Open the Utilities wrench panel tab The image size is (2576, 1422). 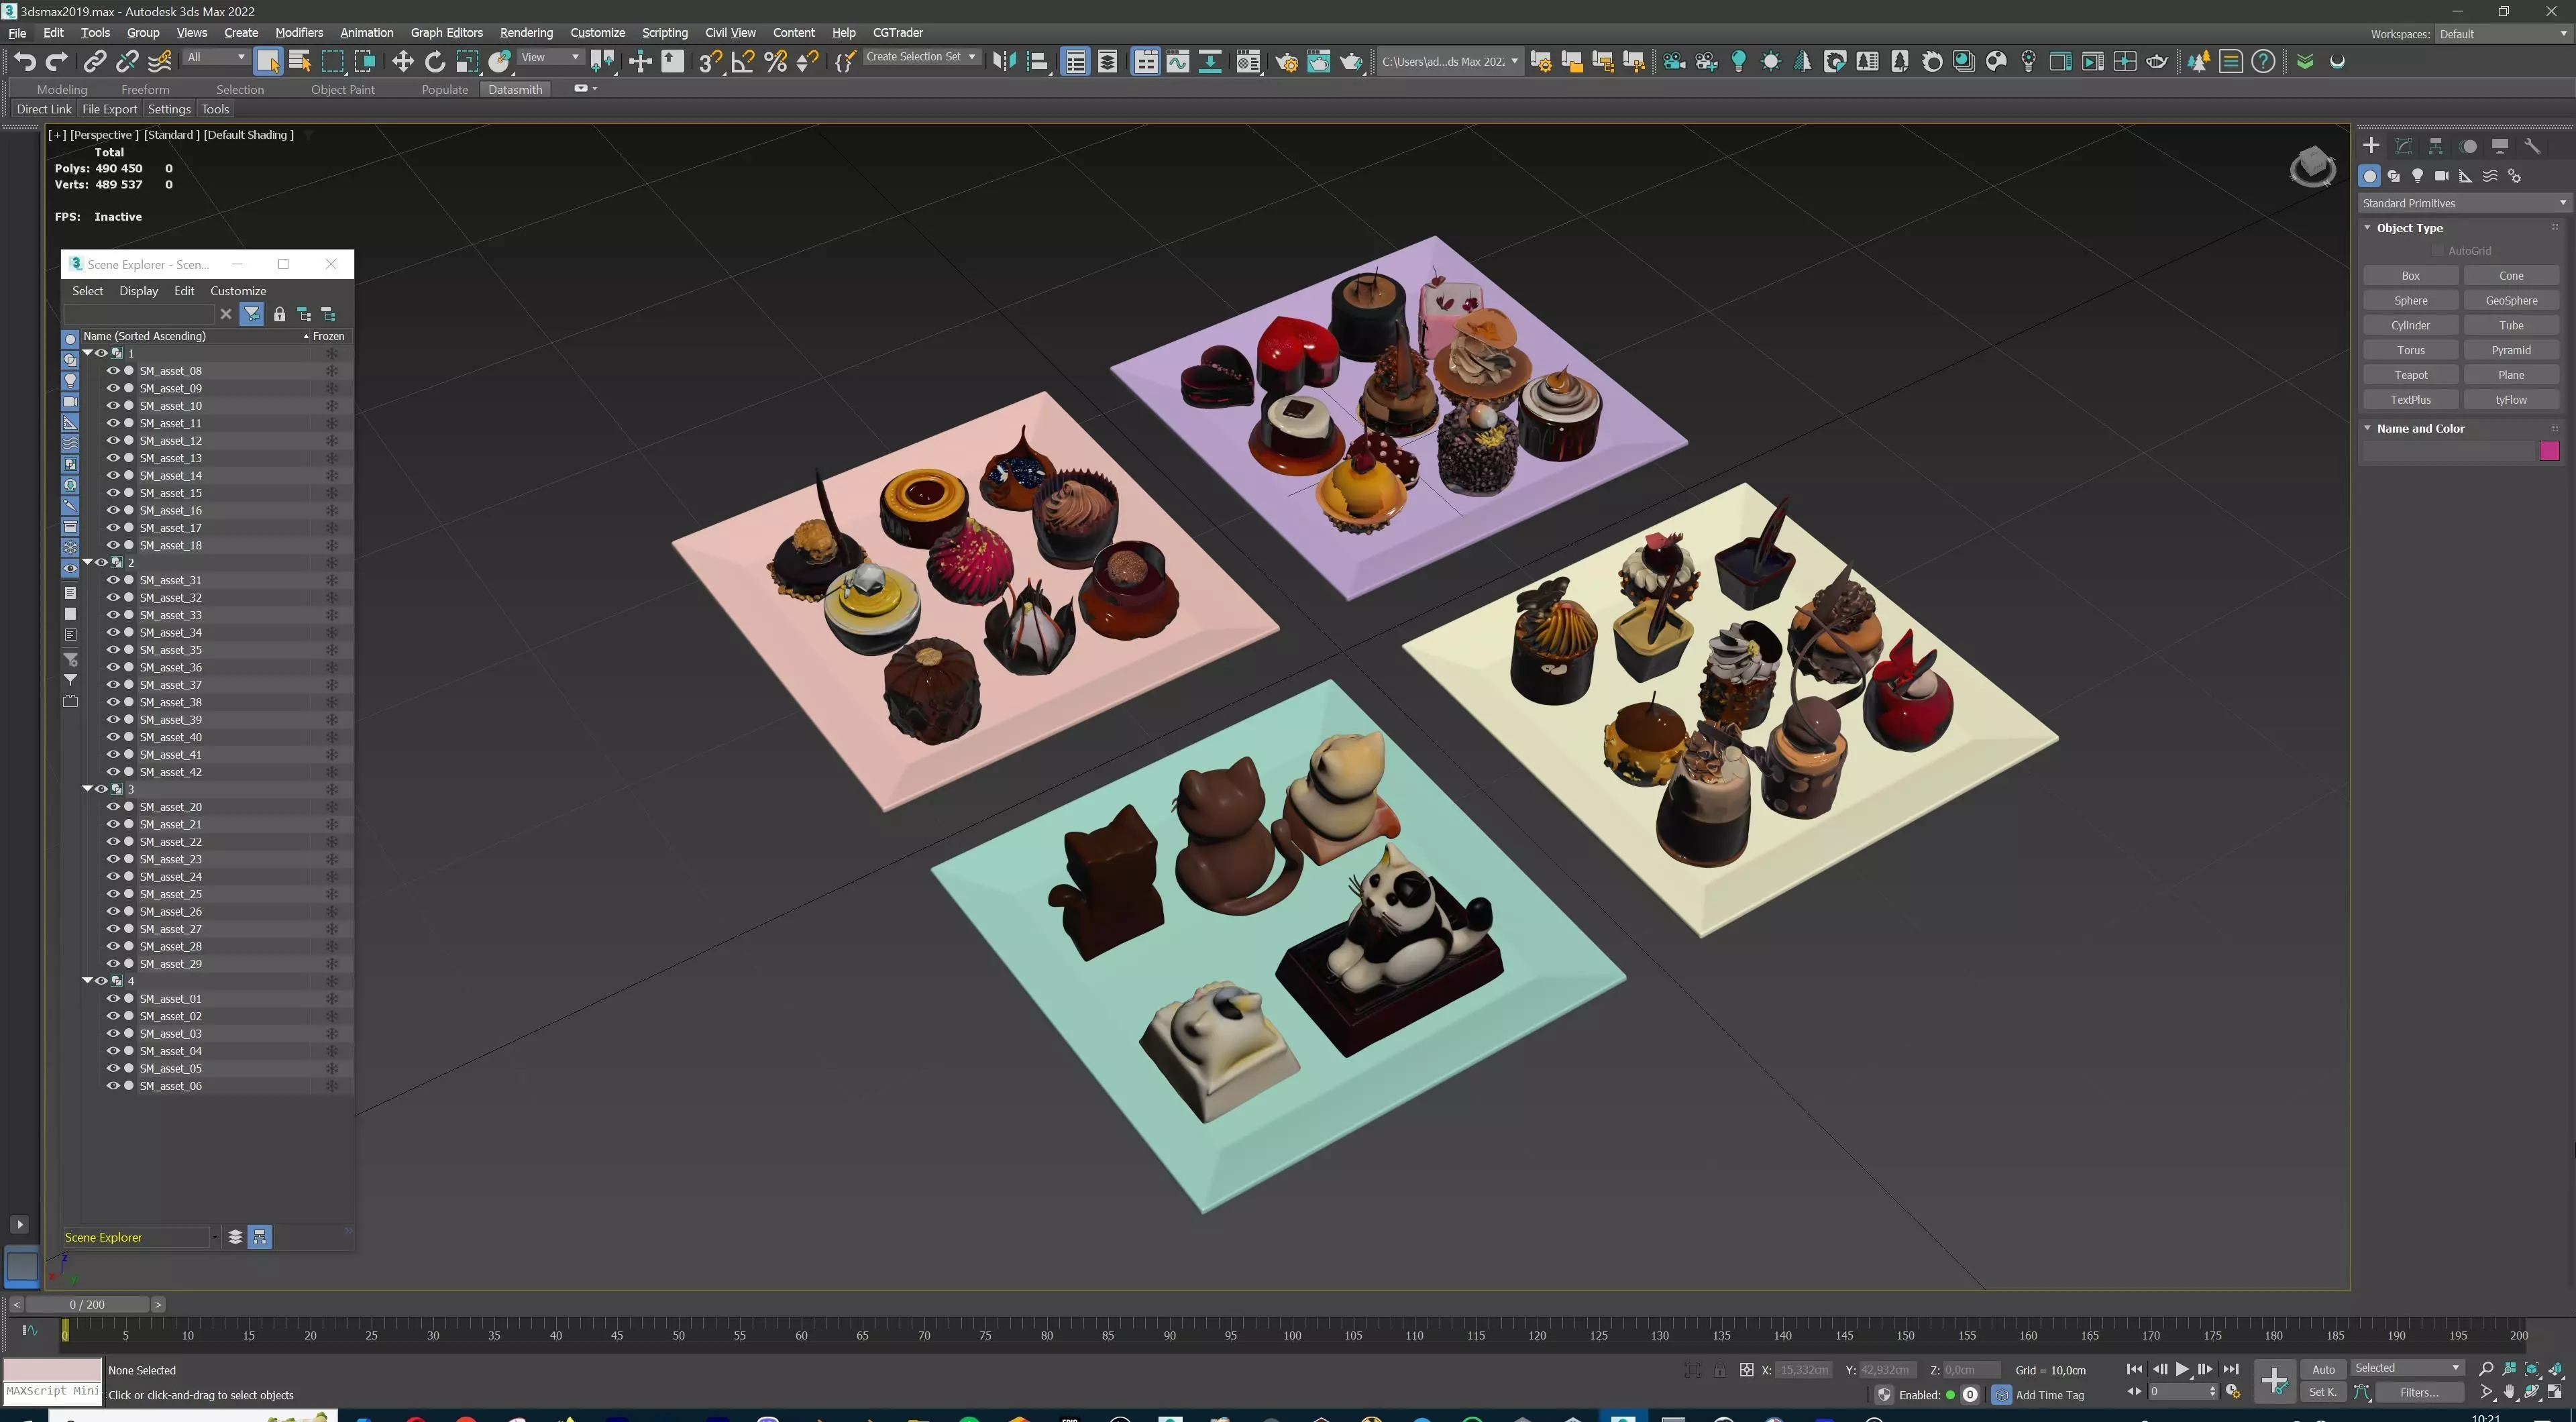(x=2532, y=146)
